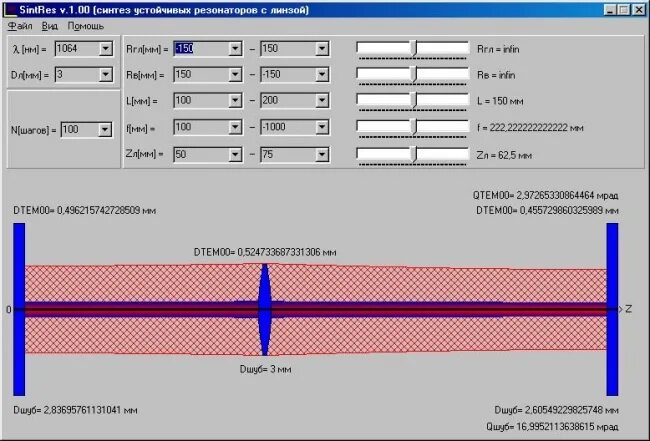The image size is (650, 441).
Task: Open Rгл minimum value dropdown arrow
Action: [x=235, y=49]
